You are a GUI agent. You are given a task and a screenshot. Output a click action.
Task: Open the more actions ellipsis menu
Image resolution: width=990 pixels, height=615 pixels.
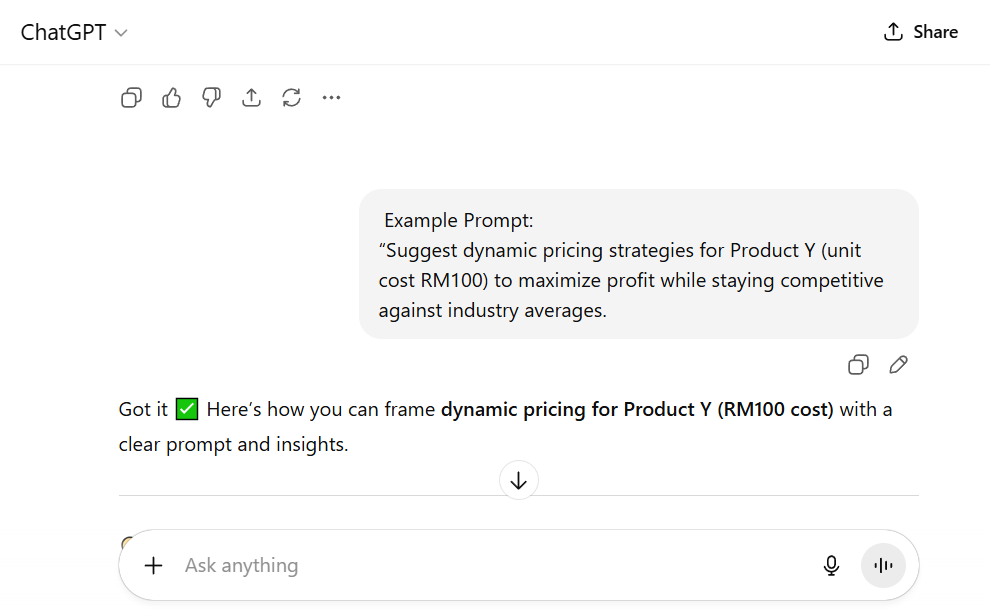tap(331, 97)
